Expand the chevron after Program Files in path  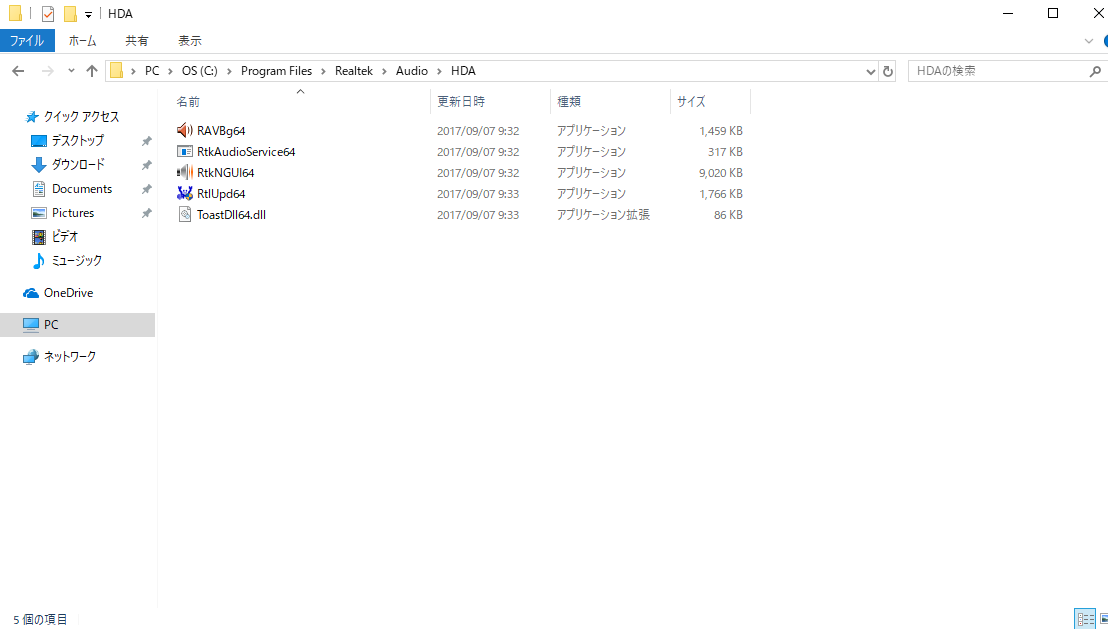pyautogui.click(x=324, y=71)
